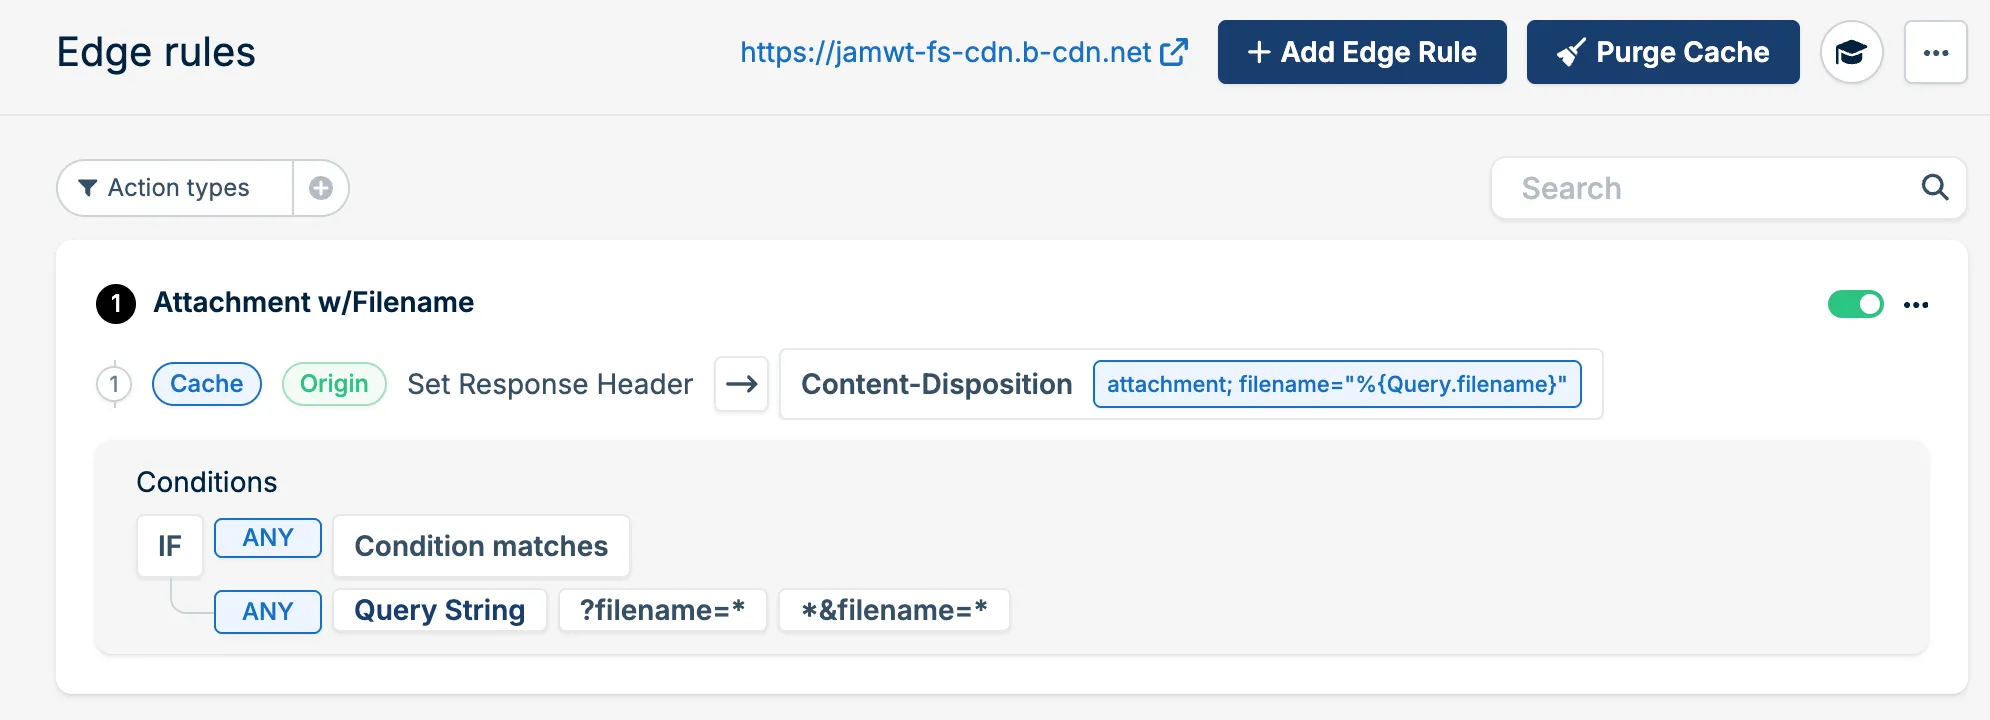Click the Add Edge Rule button
This screenshot has width=1990, height=720.
click(1362, 52)
